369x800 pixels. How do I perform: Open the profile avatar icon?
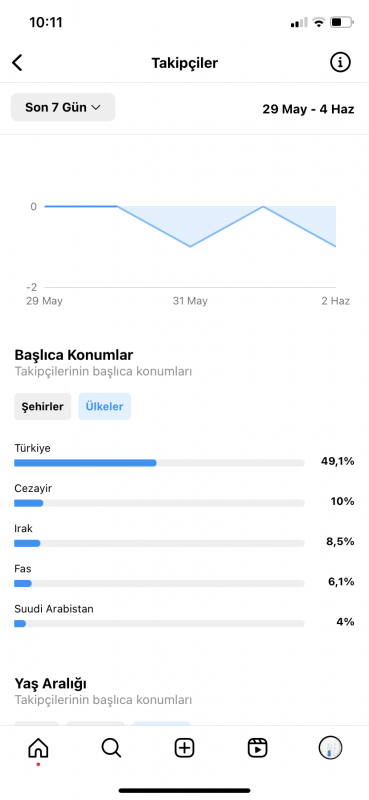(330, 748)
